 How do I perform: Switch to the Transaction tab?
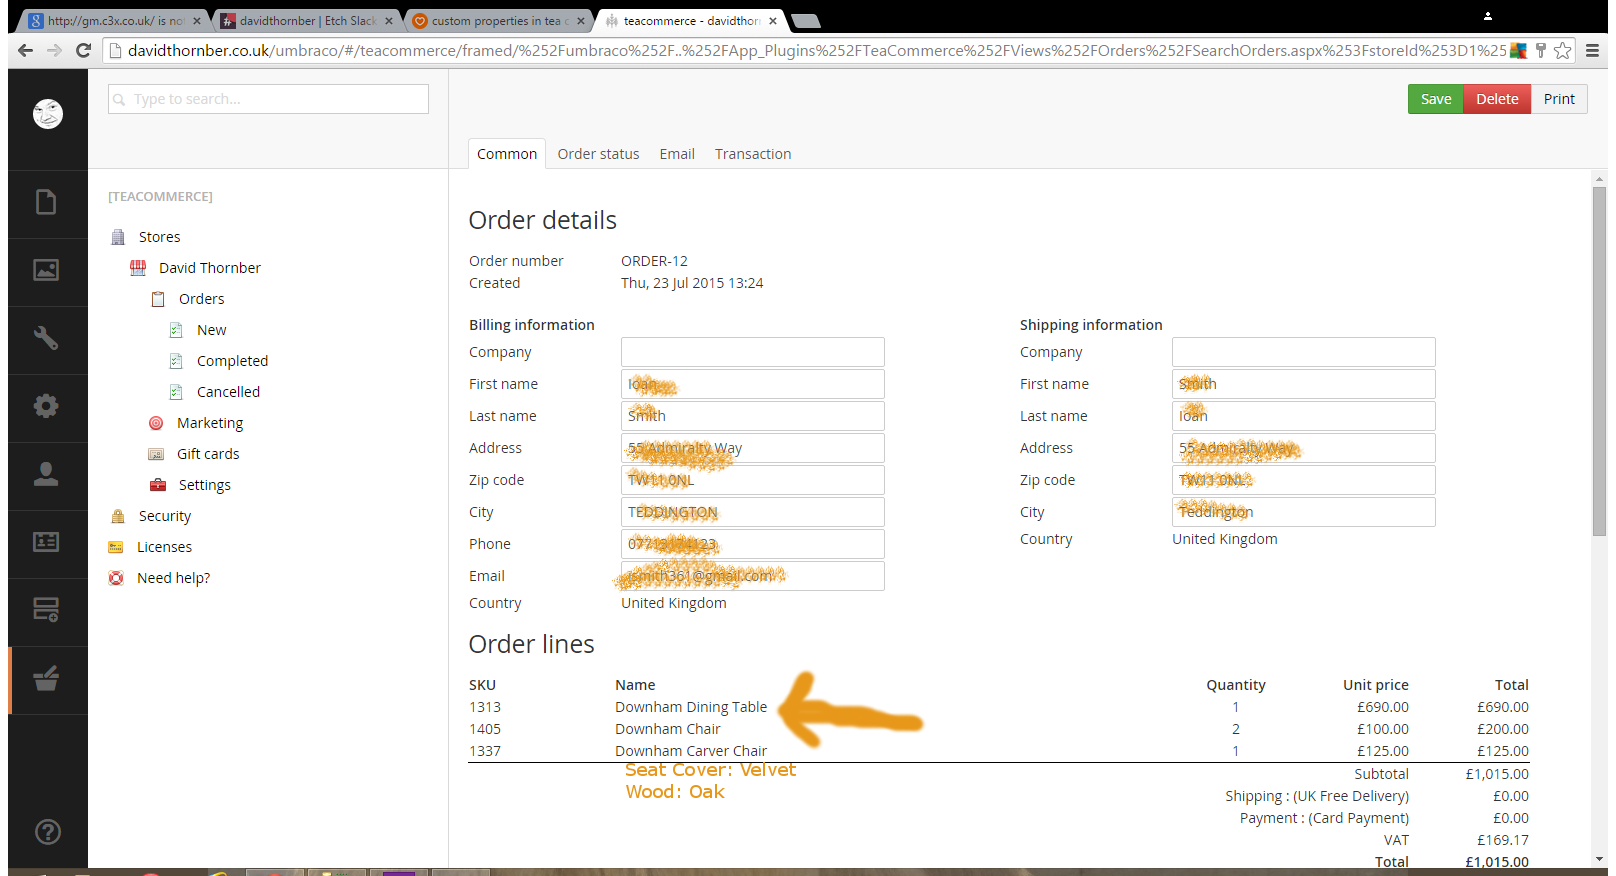[x=753, y=154]
